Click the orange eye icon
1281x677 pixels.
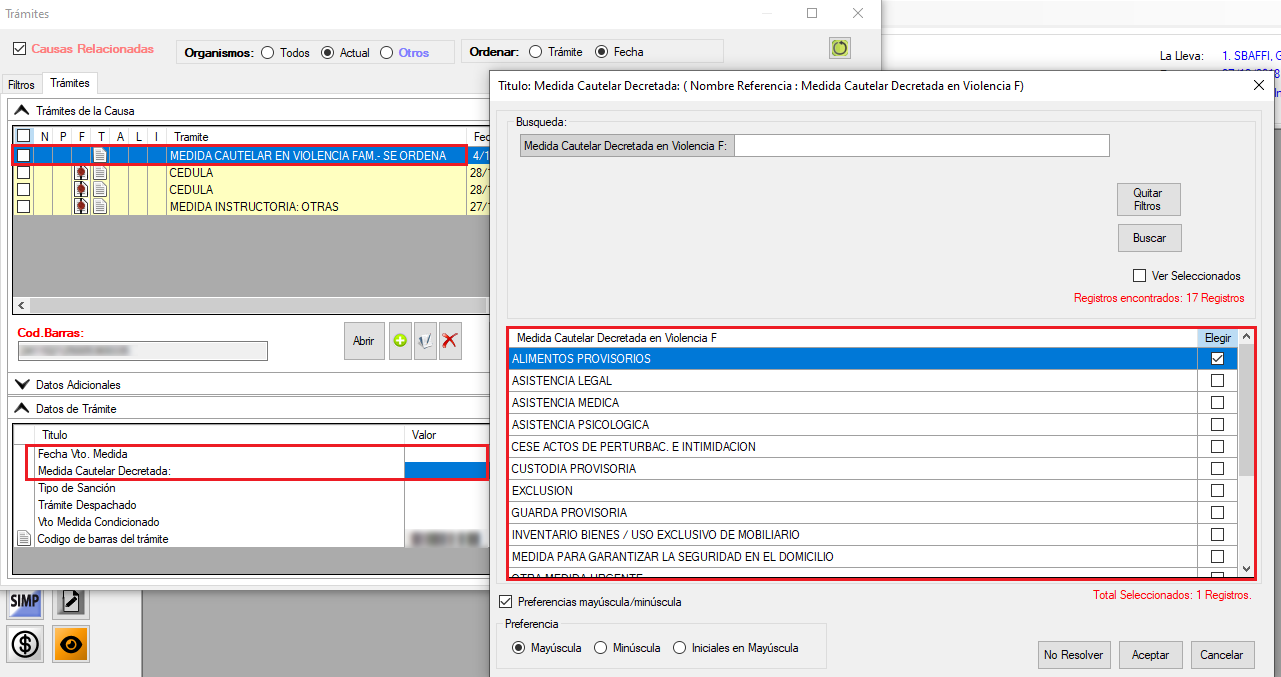[x=71, y=644]
